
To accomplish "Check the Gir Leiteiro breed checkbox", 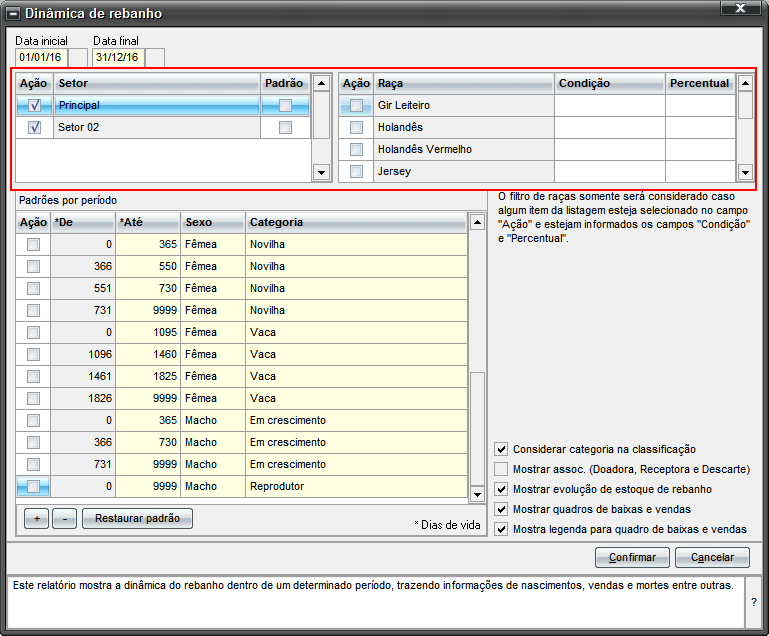I will pyautogui.click(x=356, y=105).
